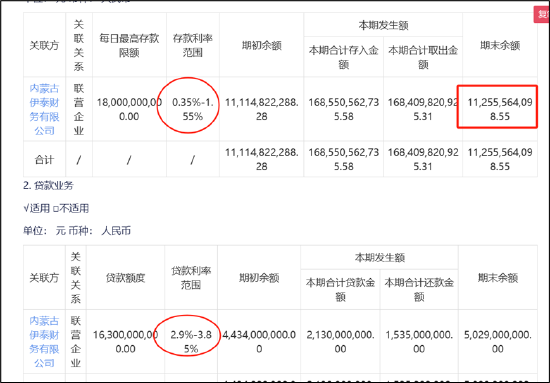
Task: Click 168,409,820,925.31 in the 合计 row
Action: 423,159
